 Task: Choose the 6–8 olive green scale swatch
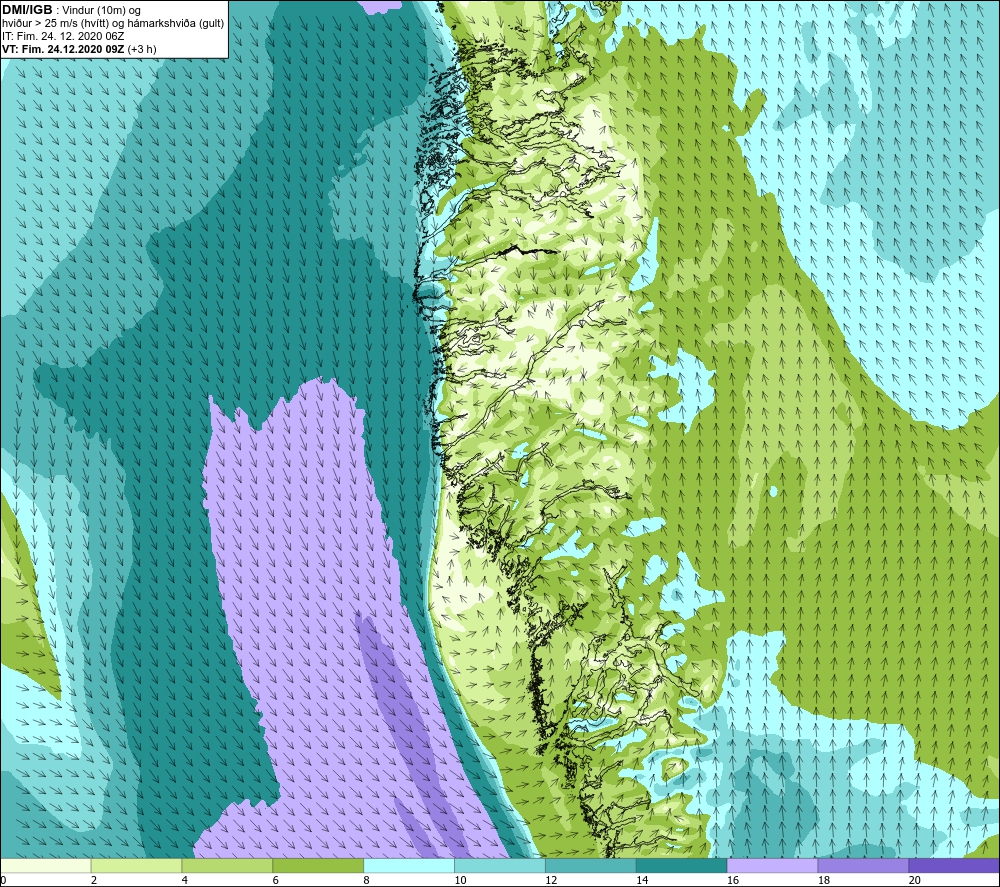tap(318, 865)
